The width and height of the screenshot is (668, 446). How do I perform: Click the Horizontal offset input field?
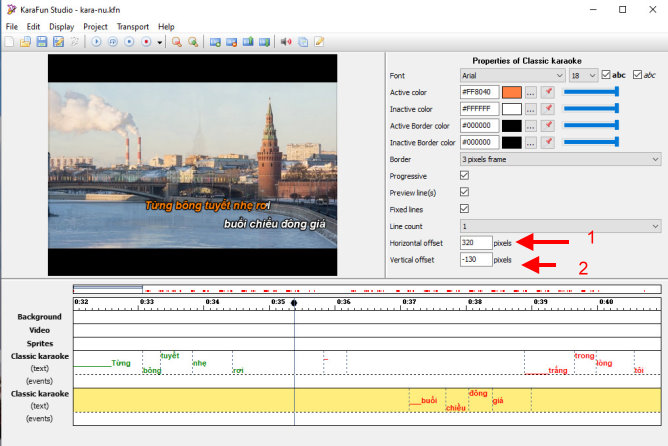tap(475, 243)
